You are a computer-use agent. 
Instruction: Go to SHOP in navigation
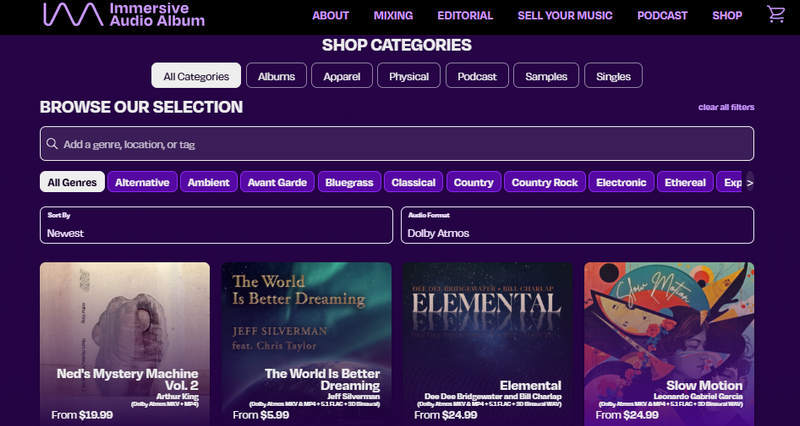(727, 15)
